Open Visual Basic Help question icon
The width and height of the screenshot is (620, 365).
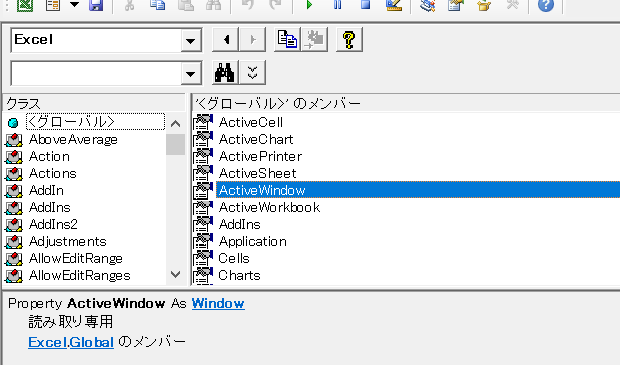[x=546, y=5]
